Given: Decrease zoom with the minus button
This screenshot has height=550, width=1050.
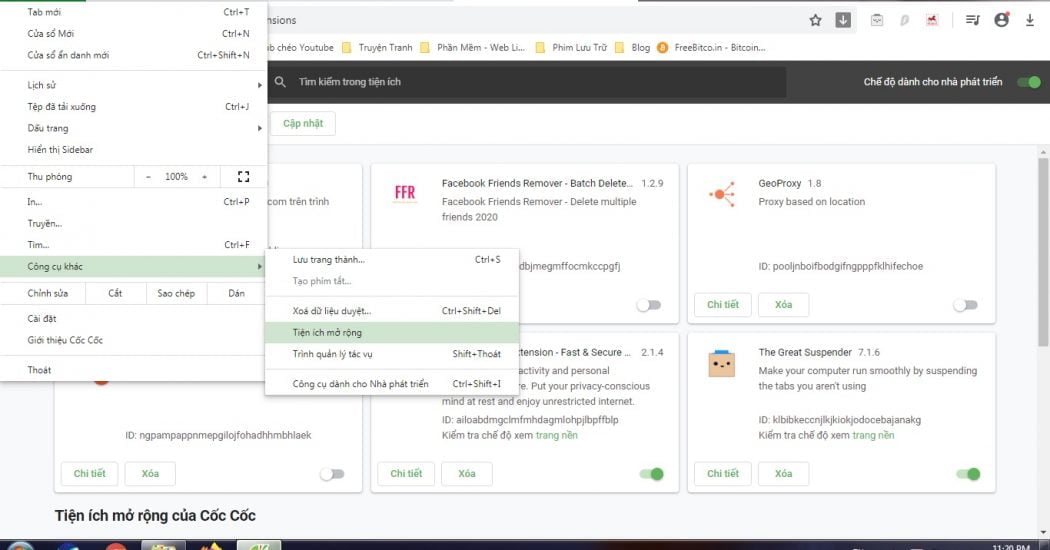Looking at the screenshot, I should pyautogui.click(x=148, y=177).
